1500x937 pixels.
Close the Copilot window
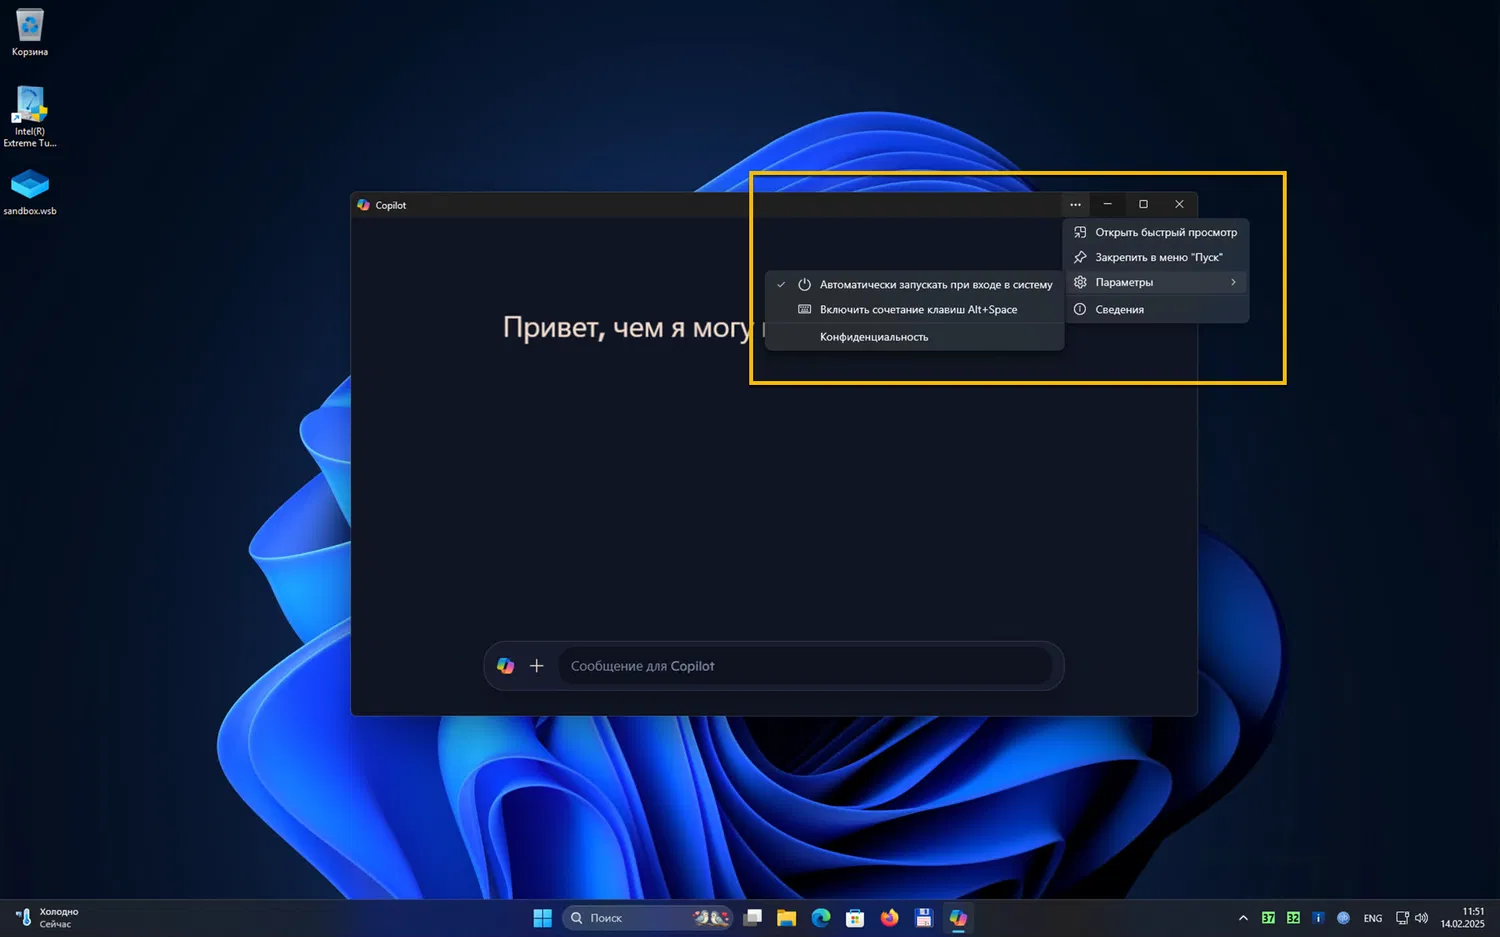coord(1179,205)
